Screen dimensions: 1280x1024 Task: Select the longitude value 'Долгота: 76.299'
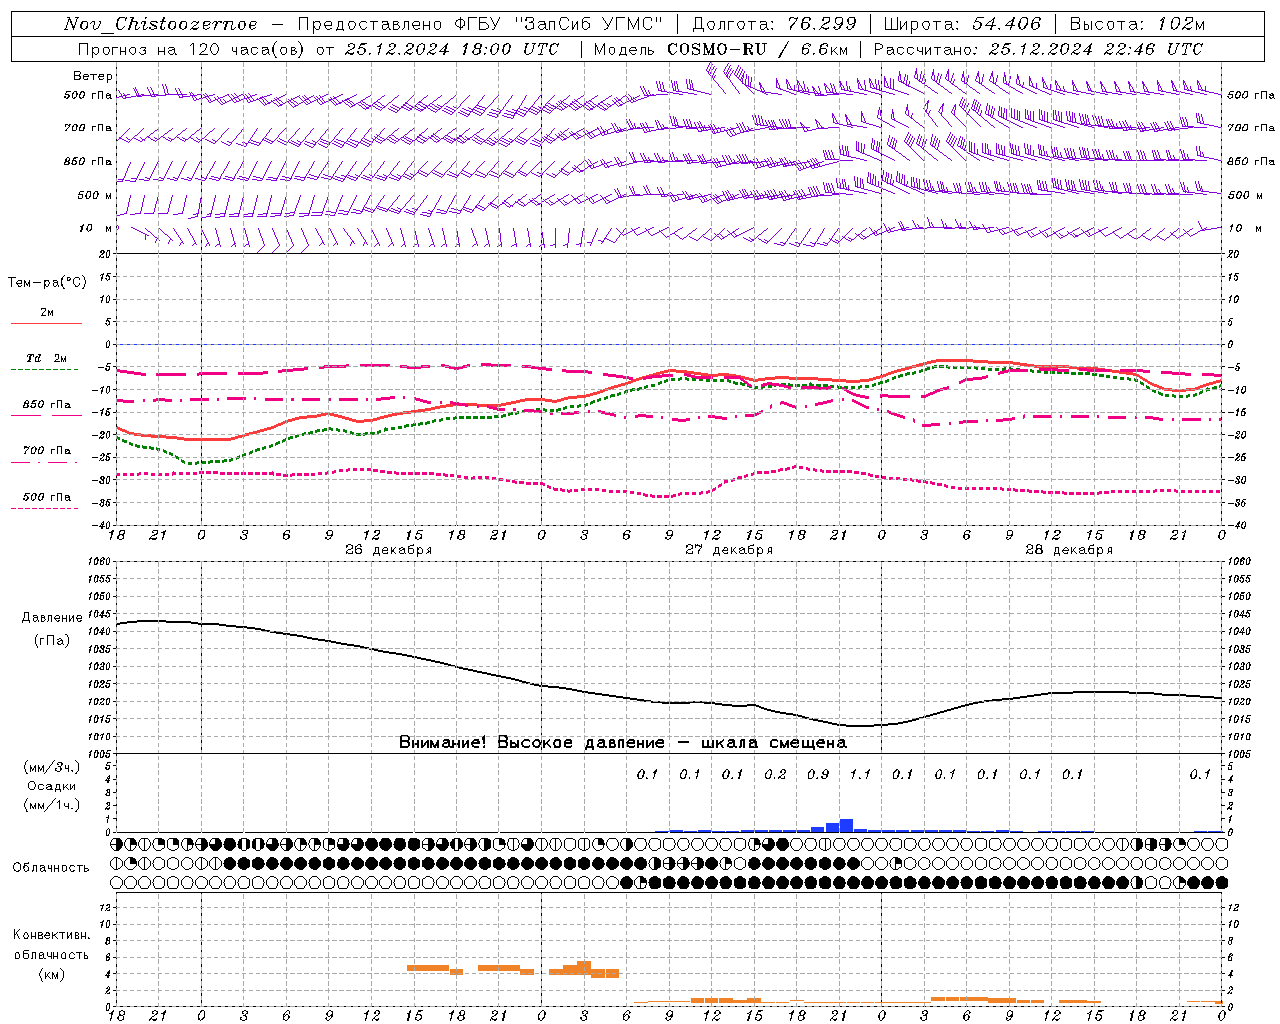(774, 24)
